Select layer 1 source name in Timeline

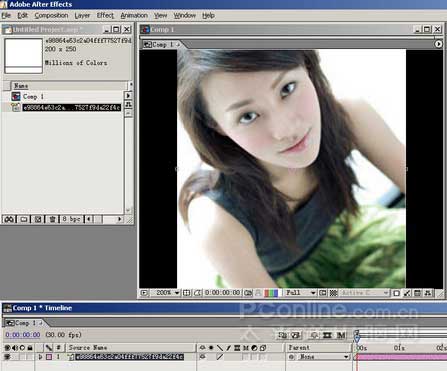coord(129,357)
